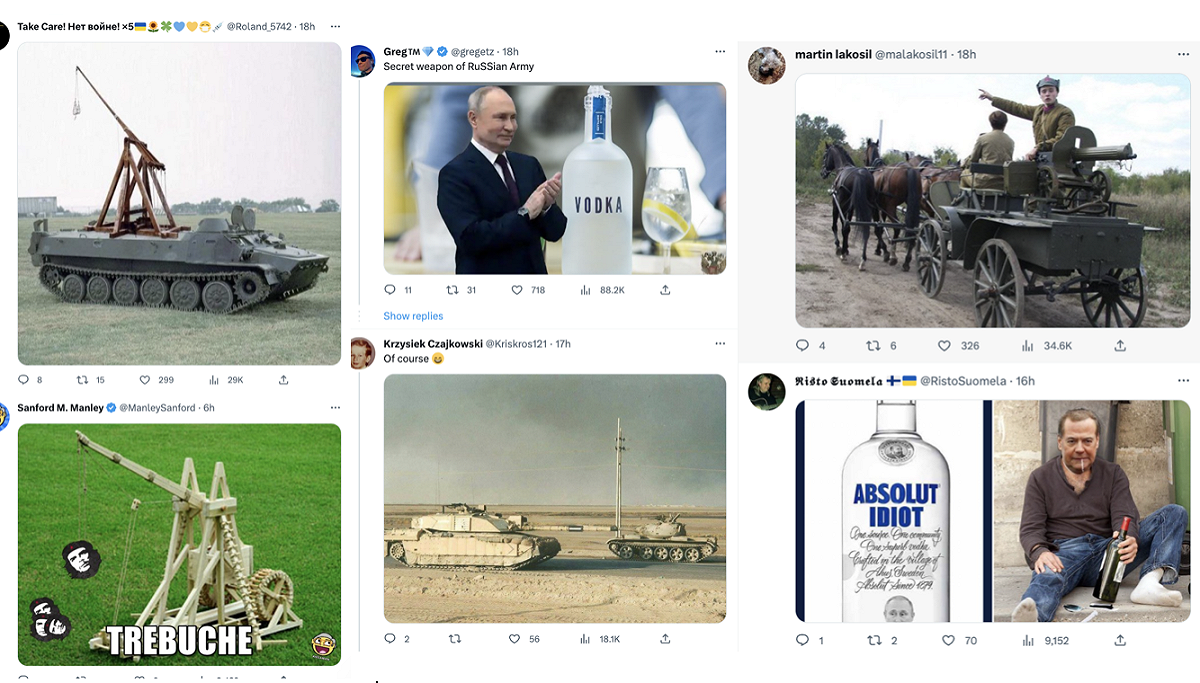
Task: Open more menu on Risto Suomela's tweet
Action: coord(1184,381)
